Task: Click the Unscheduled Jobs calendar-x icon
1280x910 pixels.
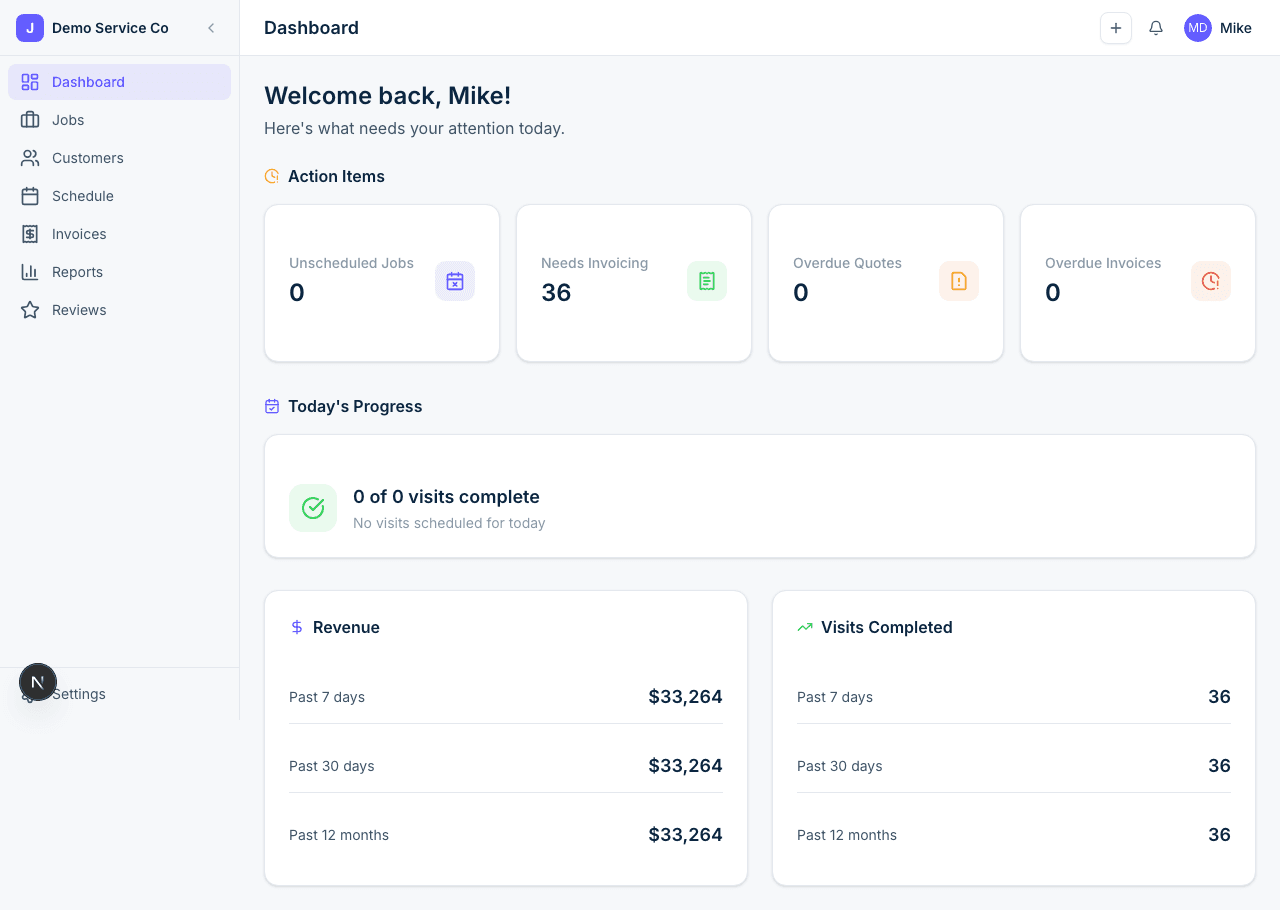Action: (455, 281)
